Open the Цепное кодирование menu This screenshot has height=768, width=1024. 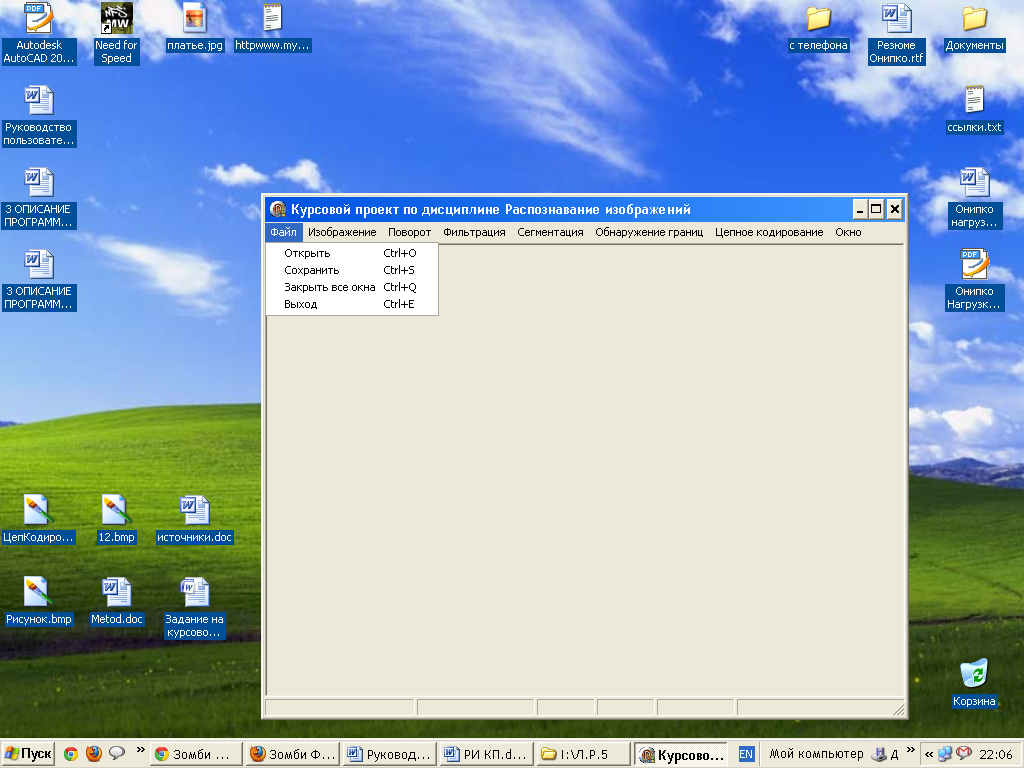pos(769,232)
